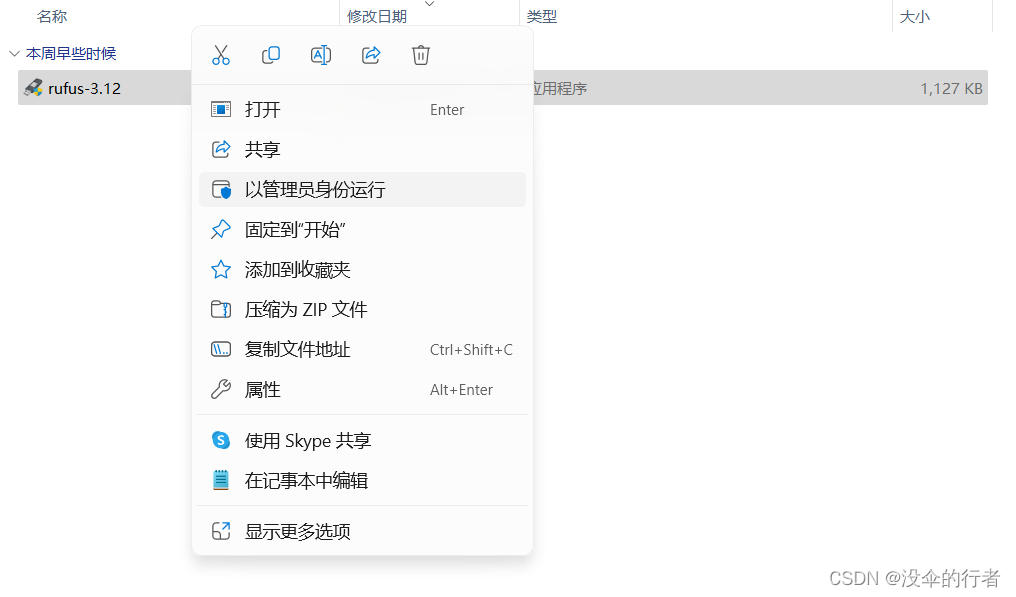Click the star icon beside 添加到收藏夹
Screen dimensions: 1016x597
pos(221,270)
